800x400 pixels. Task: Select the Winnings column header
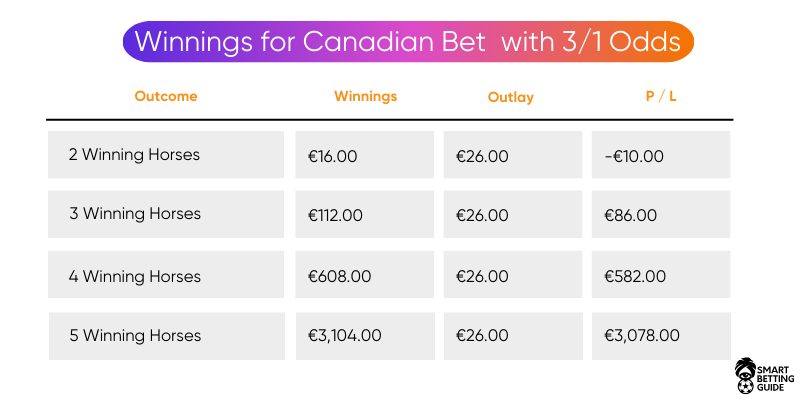point(365,96)
